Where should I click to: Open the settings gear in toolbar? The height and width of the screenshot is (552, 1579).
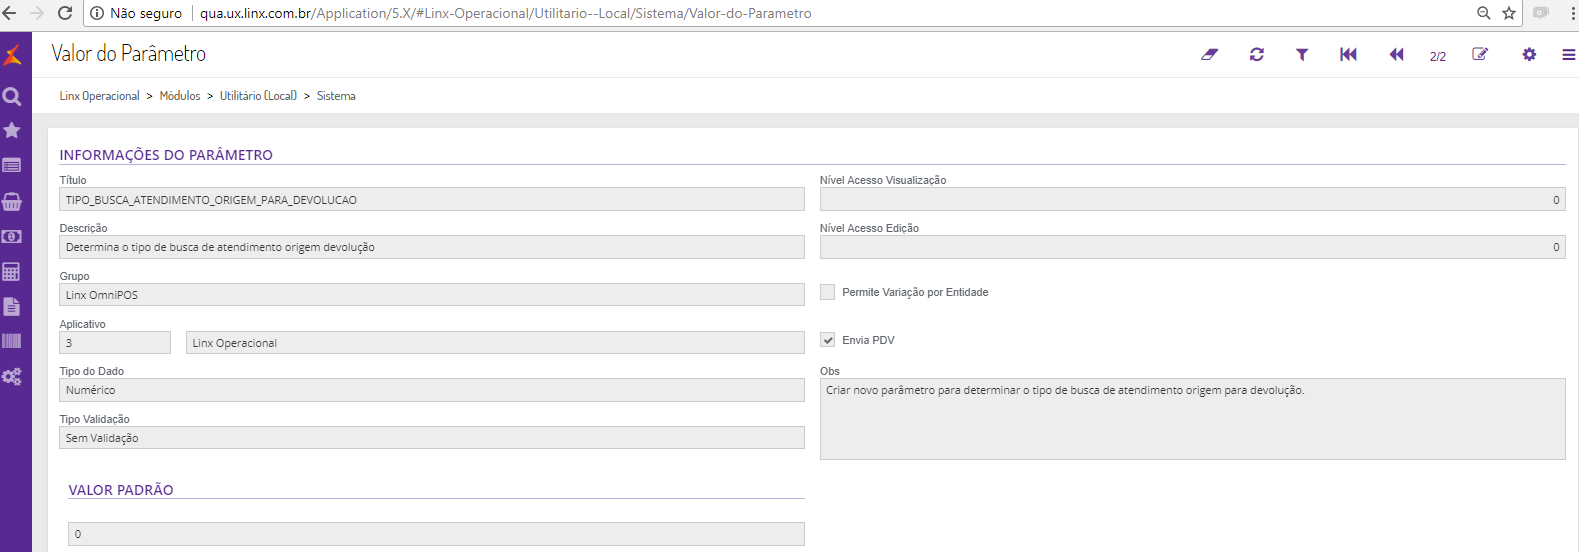coord(1529,54)
